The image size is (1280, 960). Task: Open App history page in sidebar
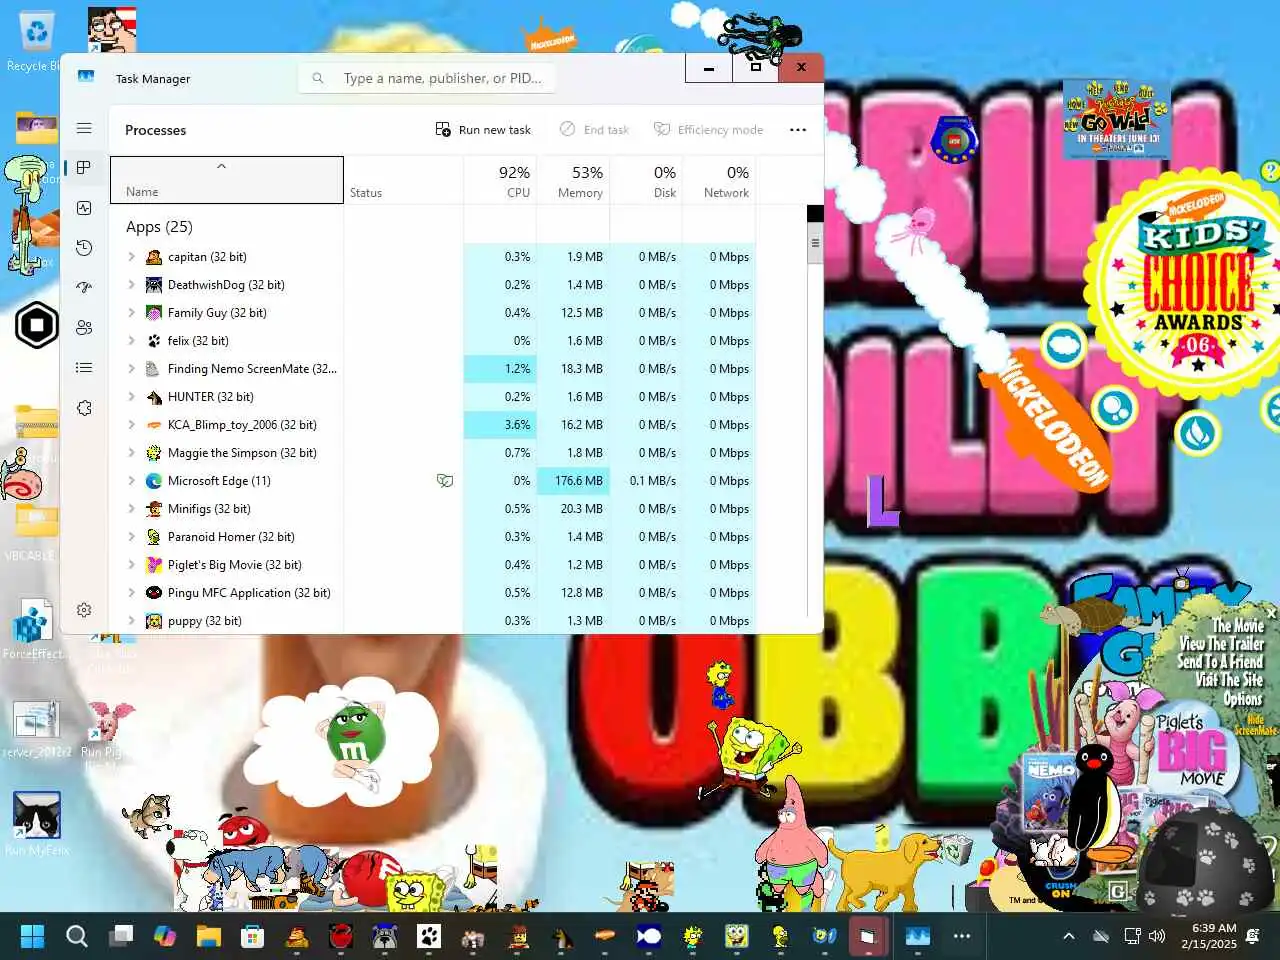point(84,248)
